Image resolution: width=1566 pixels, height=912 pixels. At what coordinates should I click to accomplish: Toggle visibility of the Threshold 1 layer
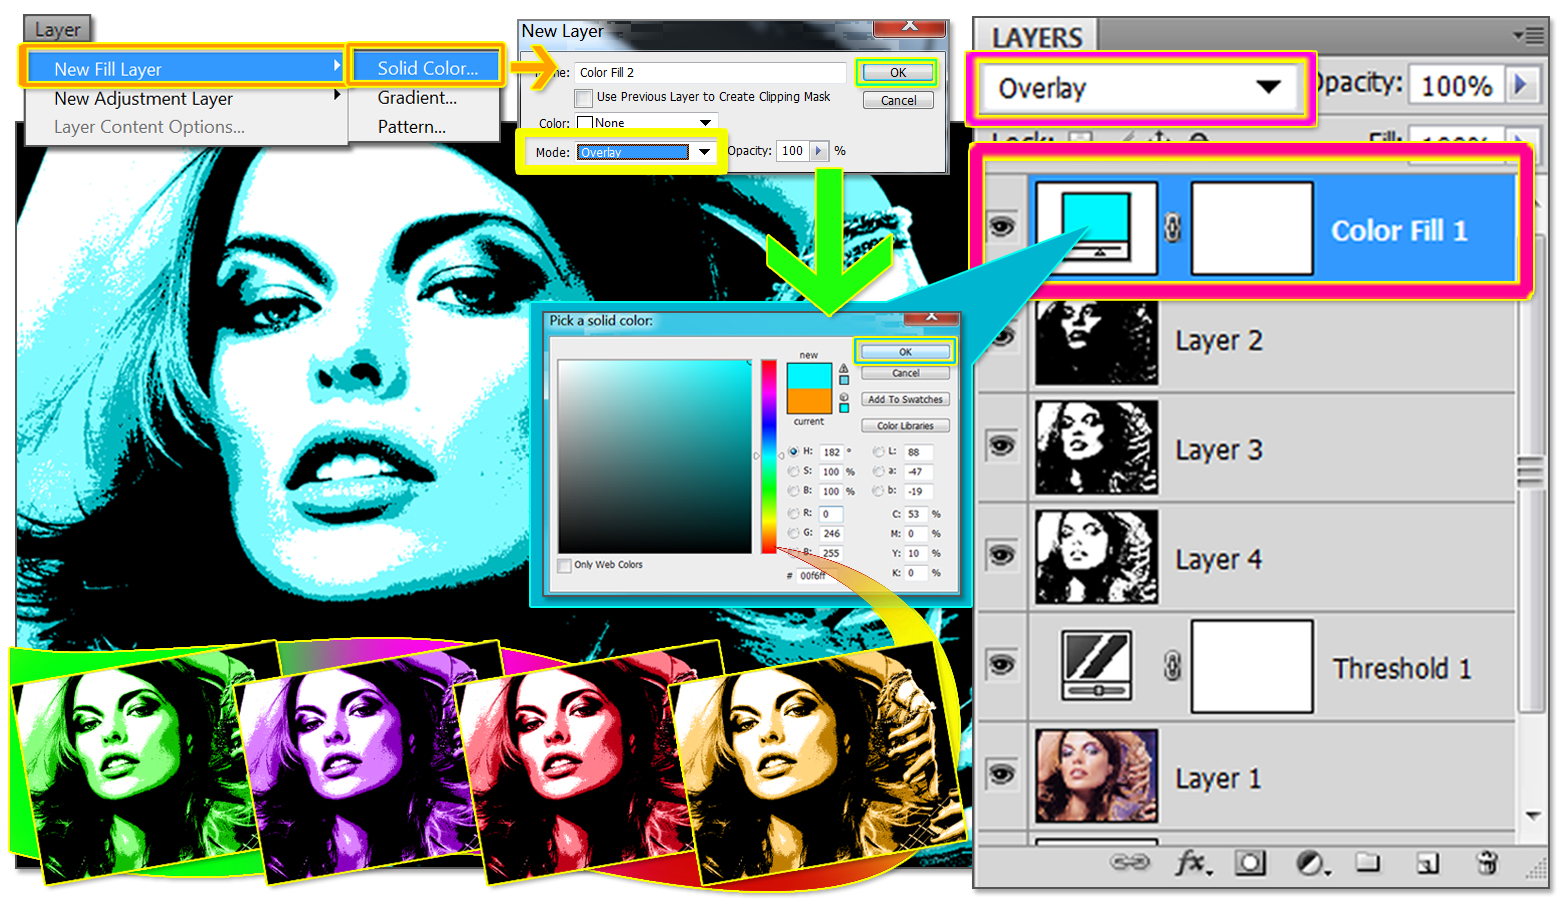tap(1002, 664)
